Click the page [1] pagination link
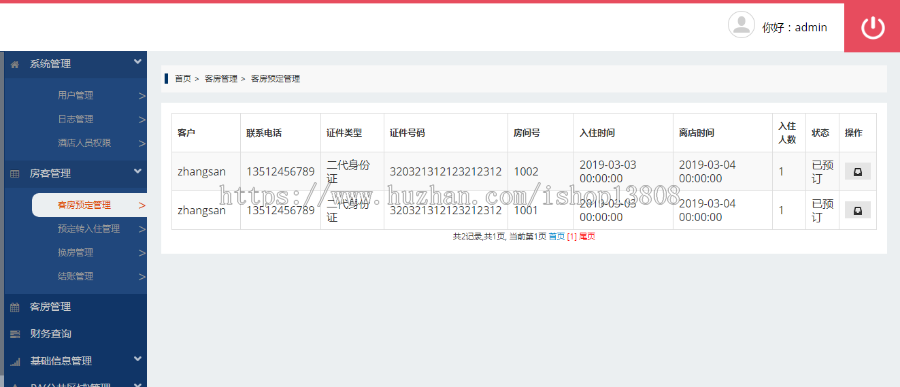 tap(572, 237)
